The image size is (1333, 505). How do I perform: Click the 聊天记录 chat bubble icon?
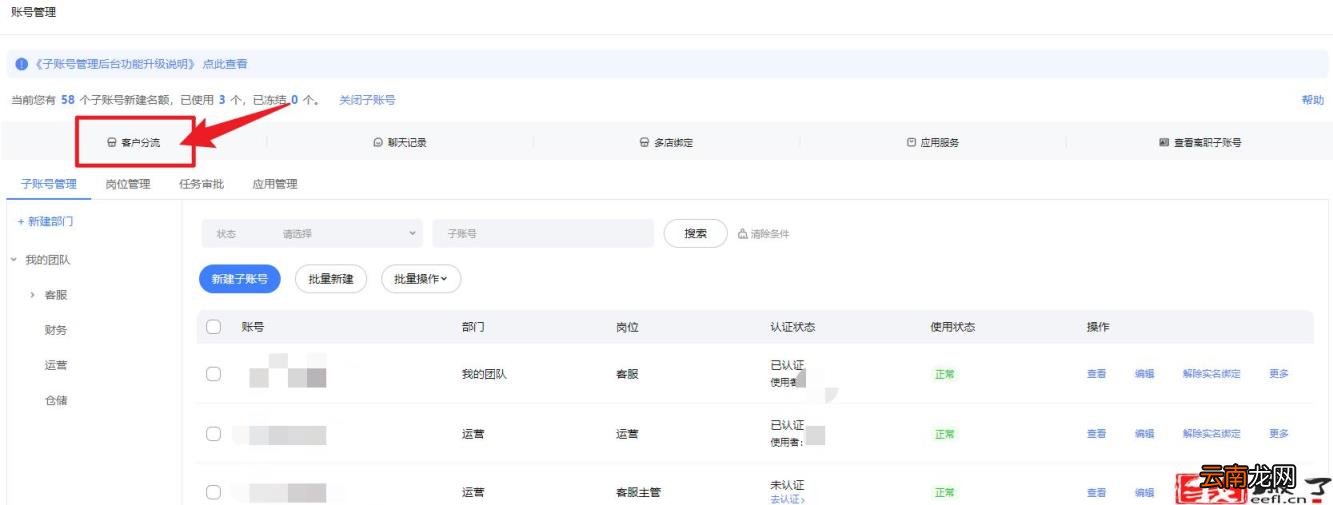(378, 143)
